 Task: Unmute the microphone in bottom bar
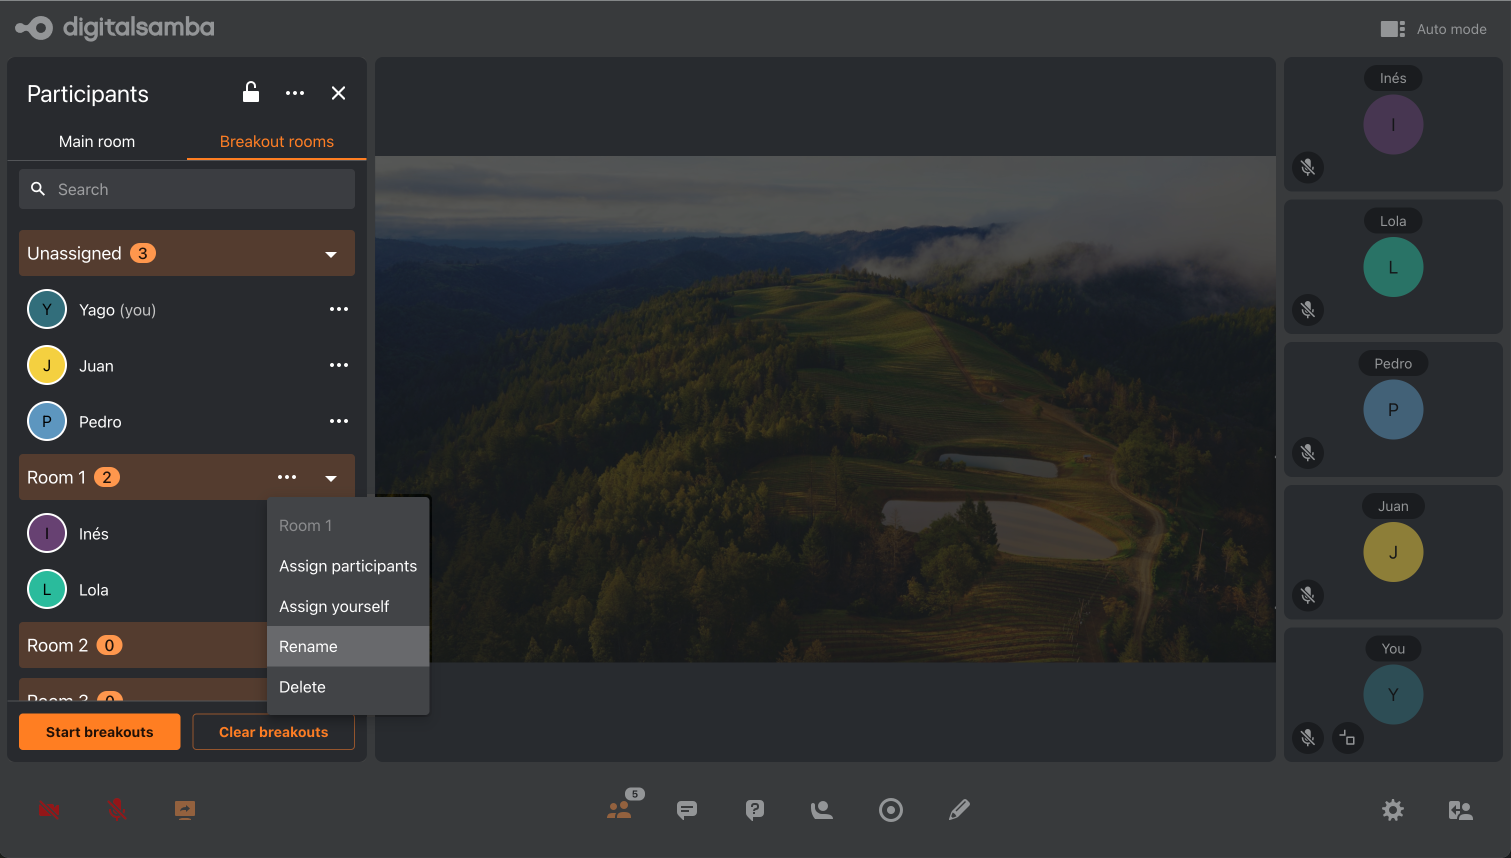click(x=117, y=810)
